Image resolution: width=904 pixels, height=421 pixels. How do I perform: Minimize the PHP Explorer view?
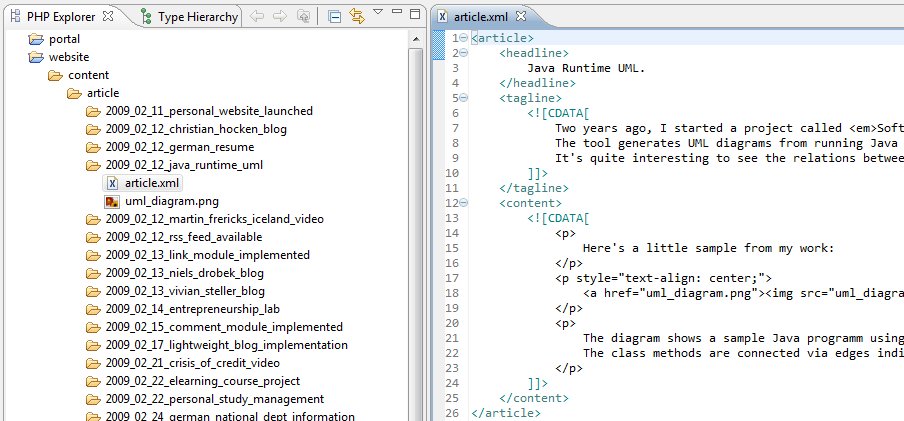coord(396,11)
